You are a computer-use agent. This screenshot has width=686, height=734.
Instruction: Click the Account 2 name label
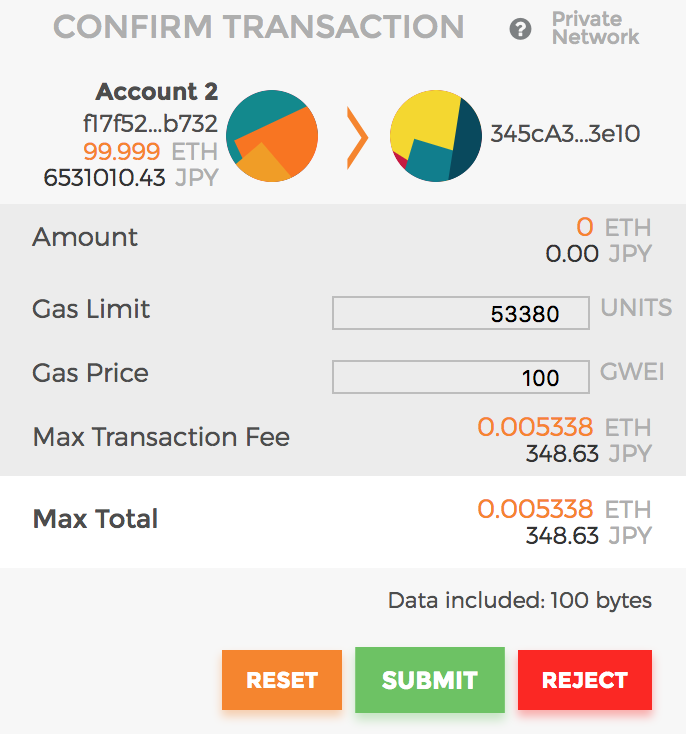[156, 93]
